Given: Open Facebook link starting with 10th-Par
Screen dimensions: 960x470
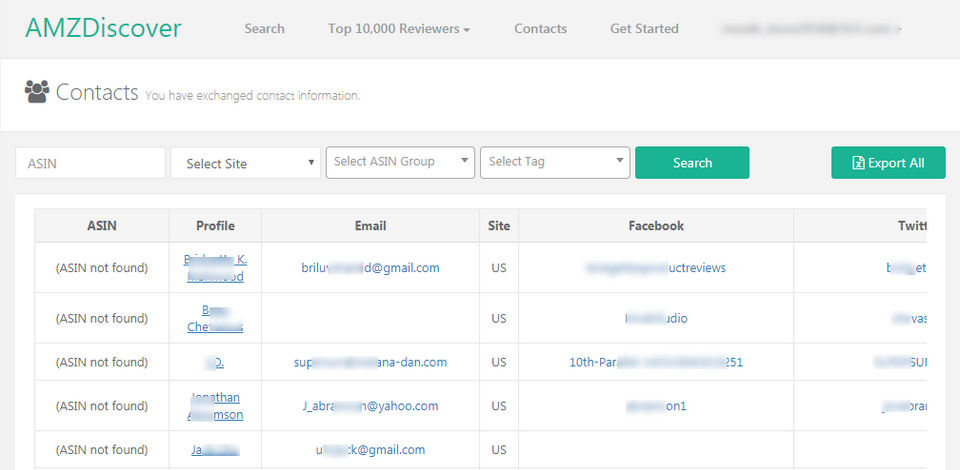Looking at the screenshot, I should [x=656, y=362].
